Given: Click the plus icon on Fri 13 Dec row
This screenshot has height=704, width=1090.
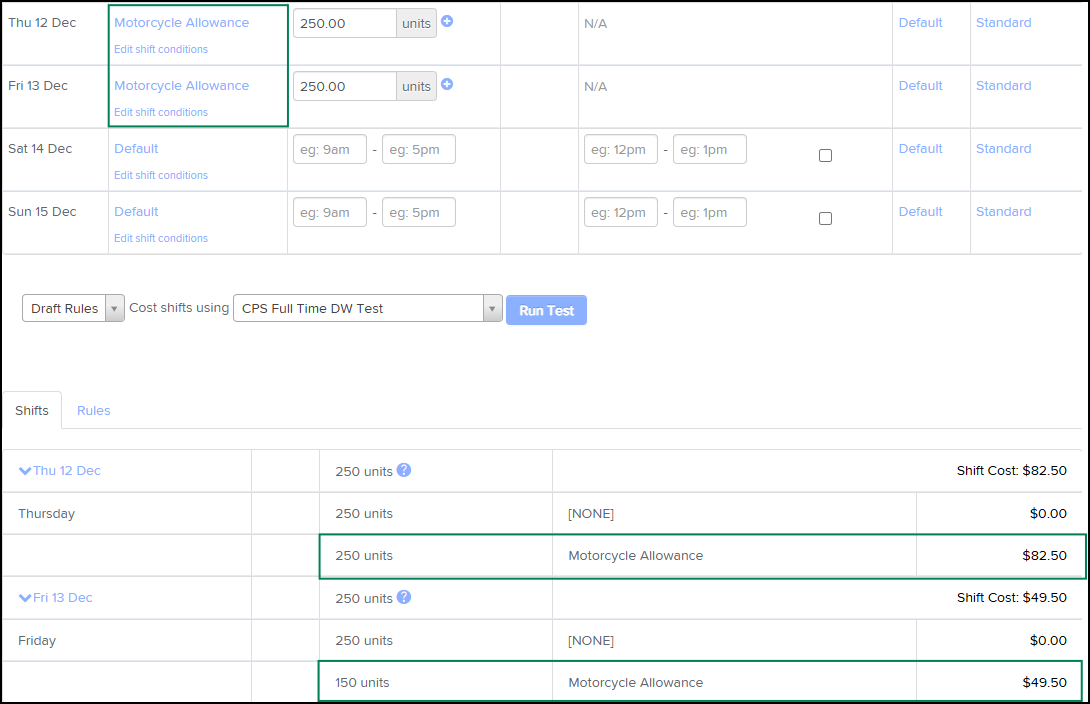Looking at the screenshot, I should [x=447, y=84].
